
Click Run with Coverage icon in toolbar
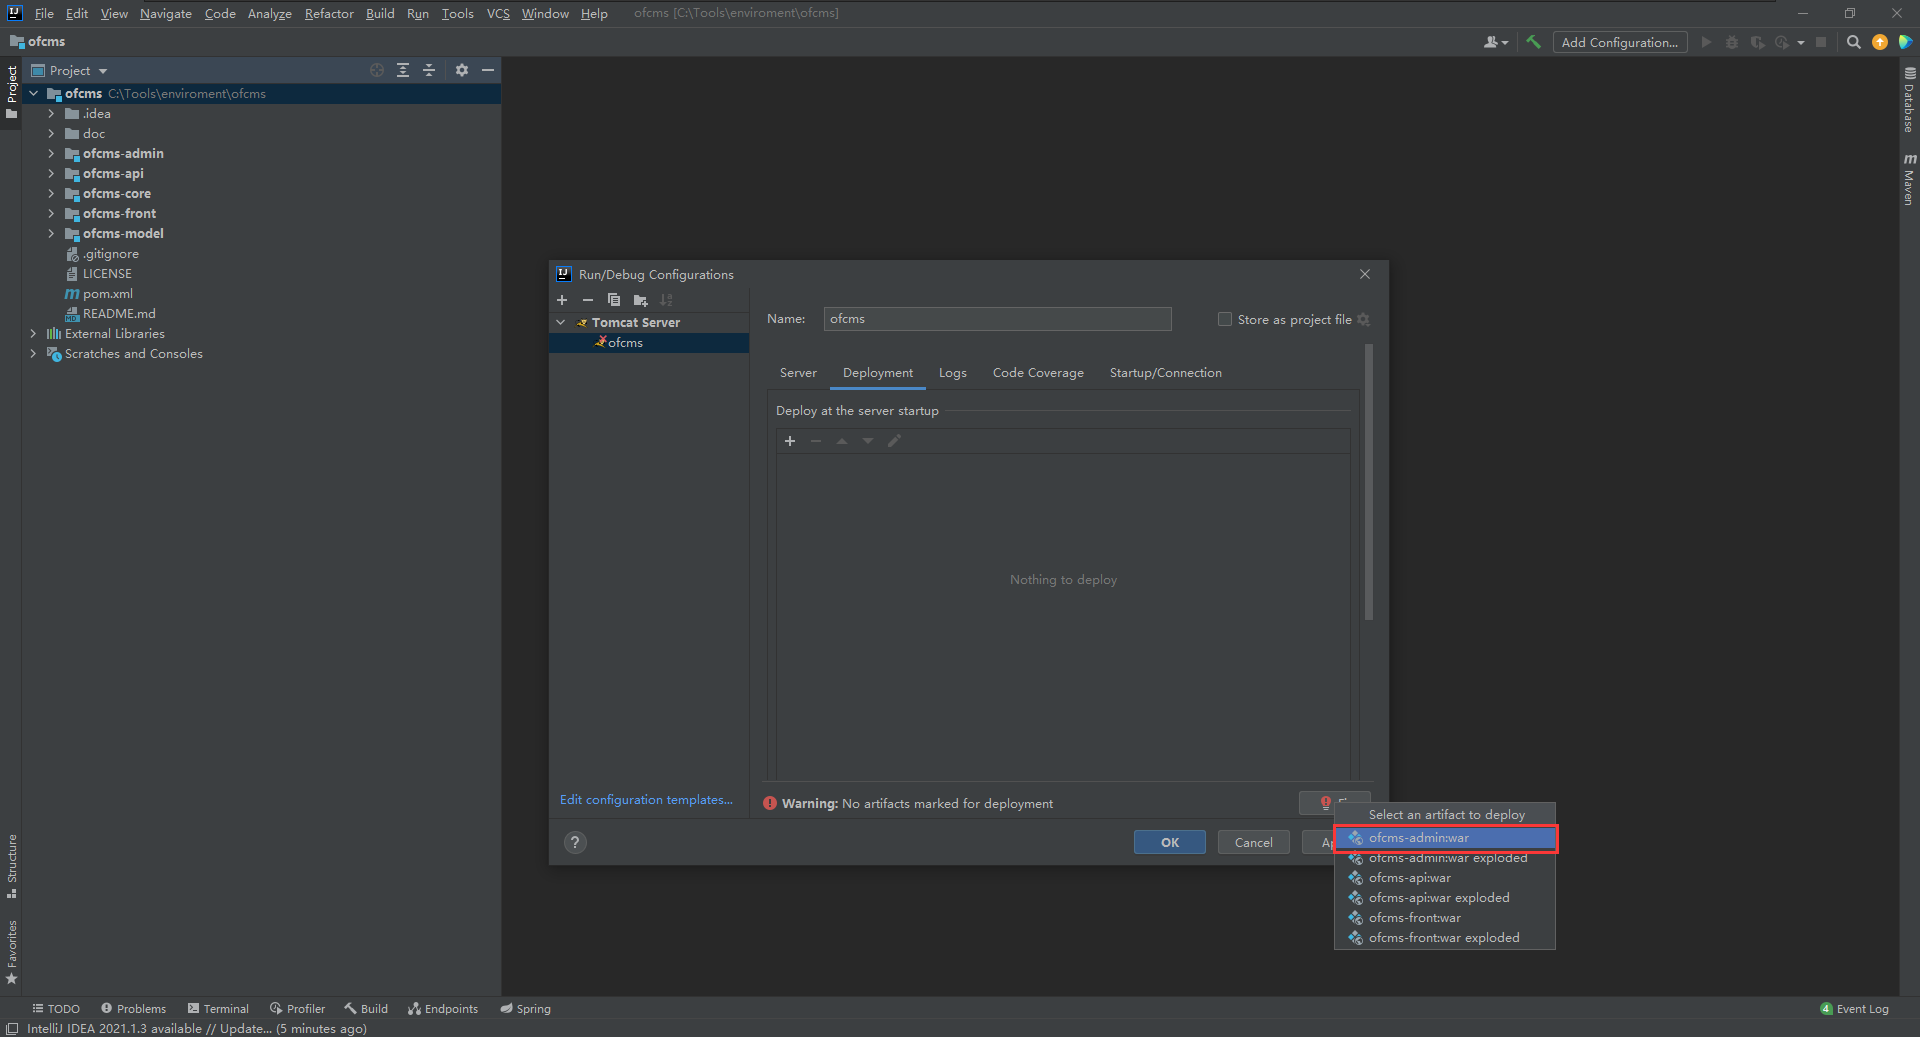click(x=1757, y=42)
